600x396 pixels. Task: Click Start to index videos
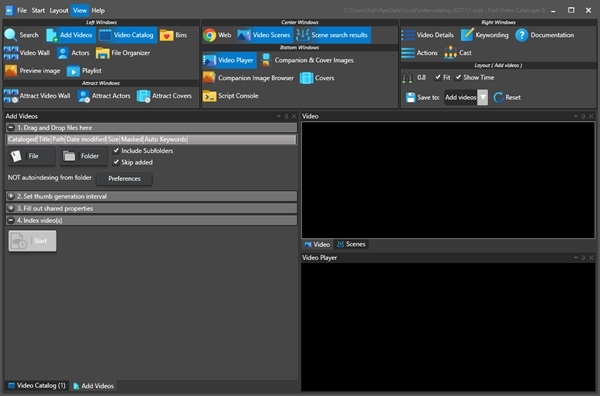[x=33, y=241]
